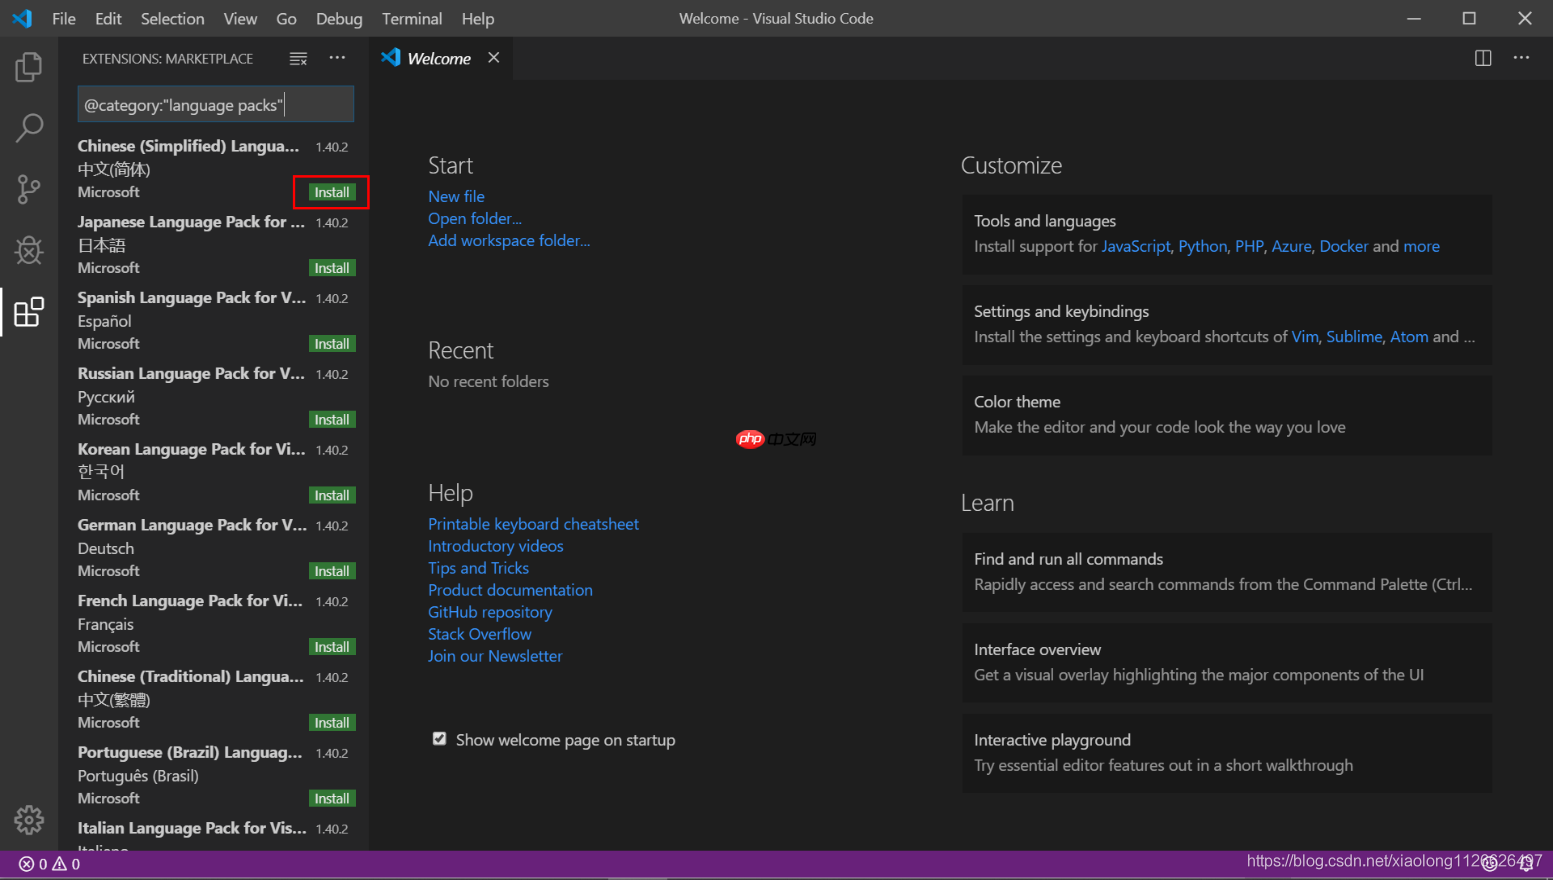Select the Search icon in the activity bar
1553x880 pixels.
pos(28,128)
